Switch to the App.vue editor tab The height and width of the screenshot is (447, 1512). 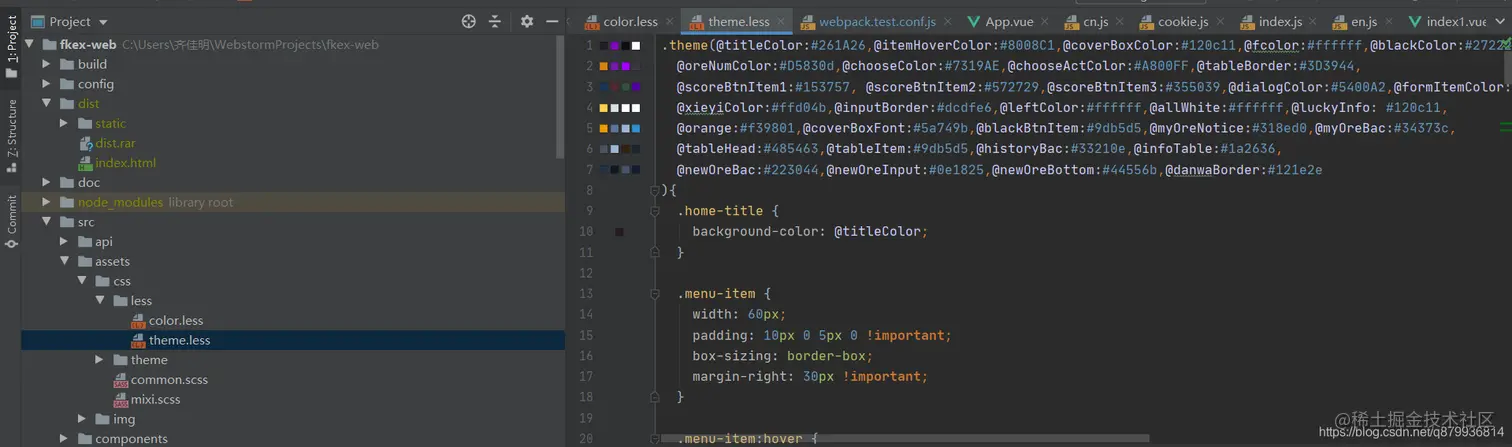(x=1009, y=21)
